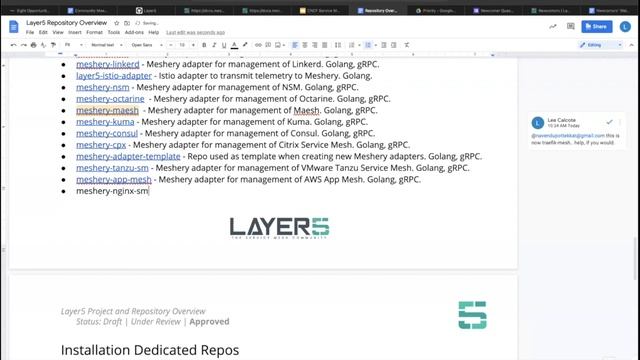Open line spacing options

coord(338,45)
